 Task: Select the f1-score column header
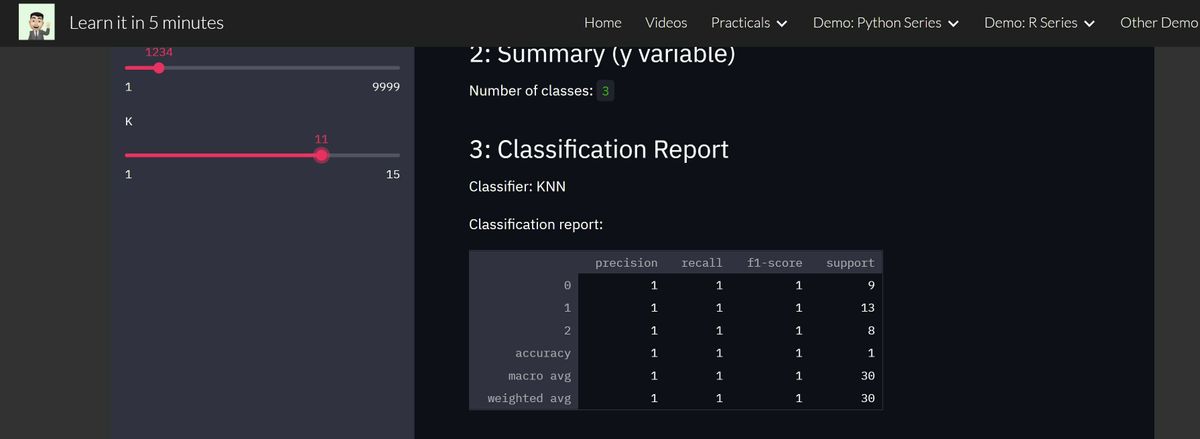tap(774, 263)
